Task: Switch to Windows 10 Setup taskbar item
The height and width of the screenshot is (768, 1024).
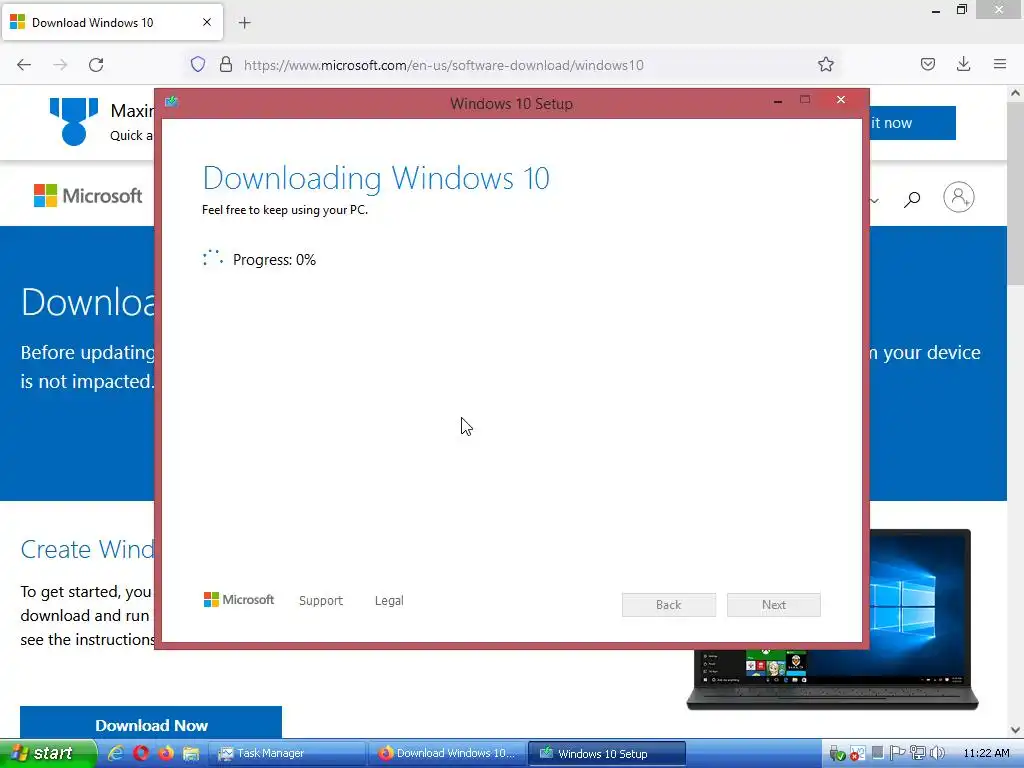Action: [x=607, y=753]
